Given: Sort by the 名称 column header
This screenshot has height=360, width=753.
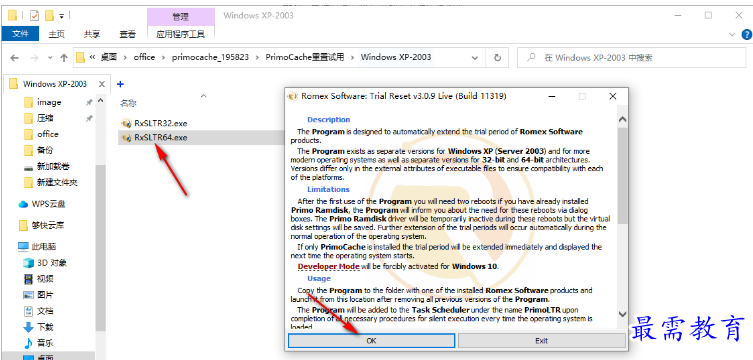Looking at the screenshot, I should tap(128, 103).
